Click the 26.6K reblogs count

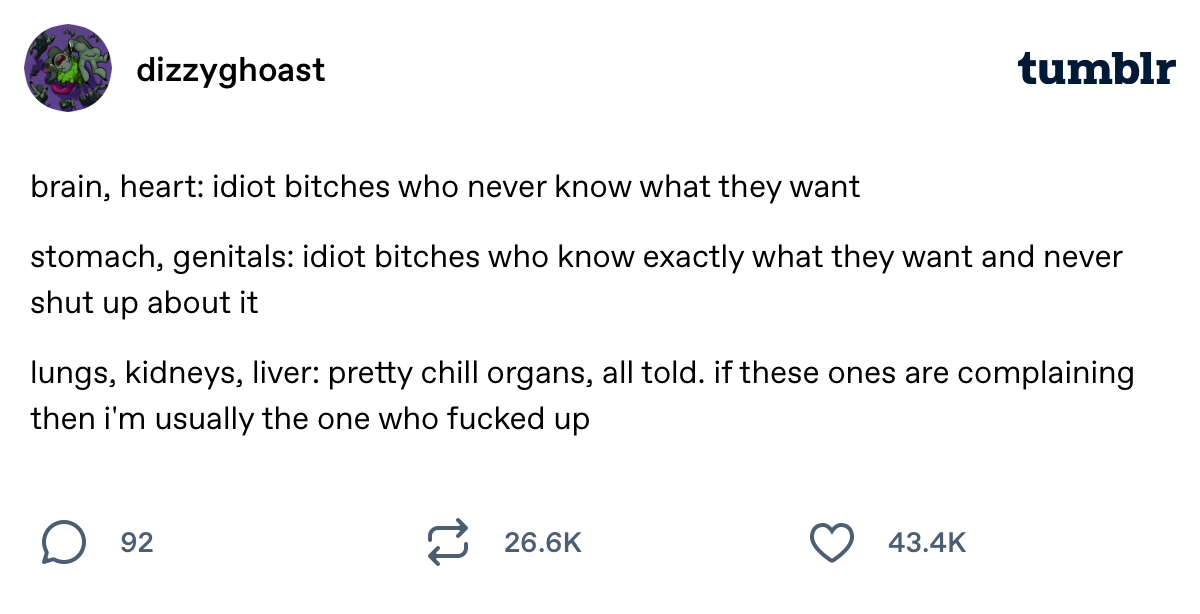pos(543,543)
